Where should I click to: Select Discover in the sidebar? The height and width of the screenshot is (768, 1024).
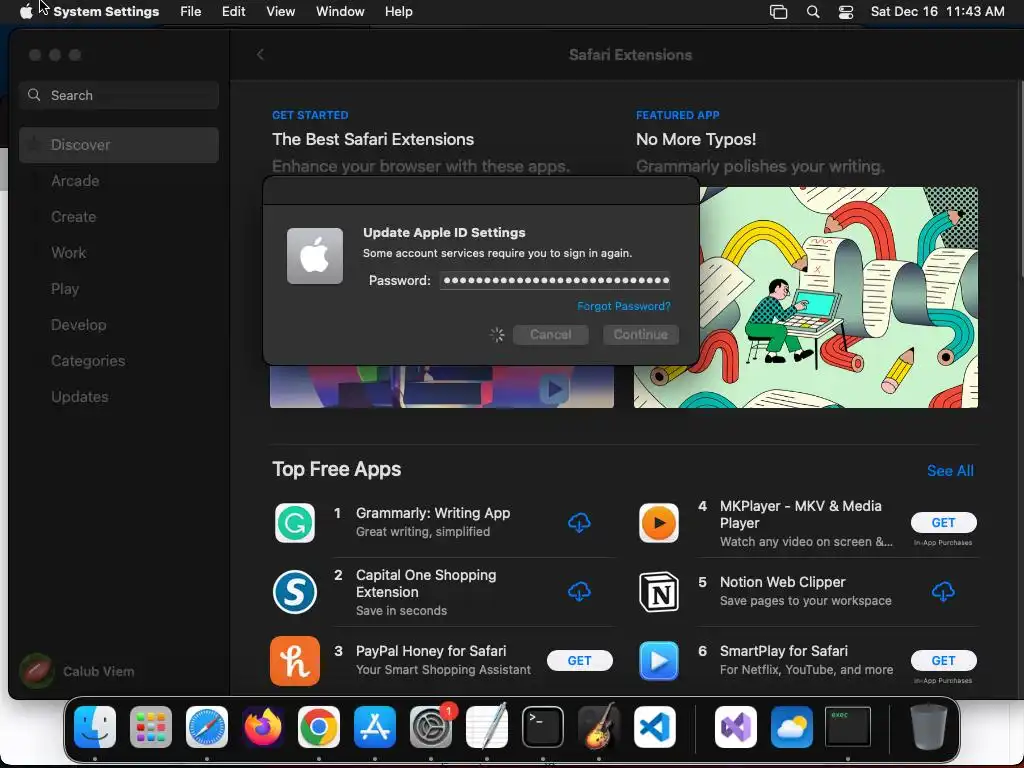click(x=119, y=145)
